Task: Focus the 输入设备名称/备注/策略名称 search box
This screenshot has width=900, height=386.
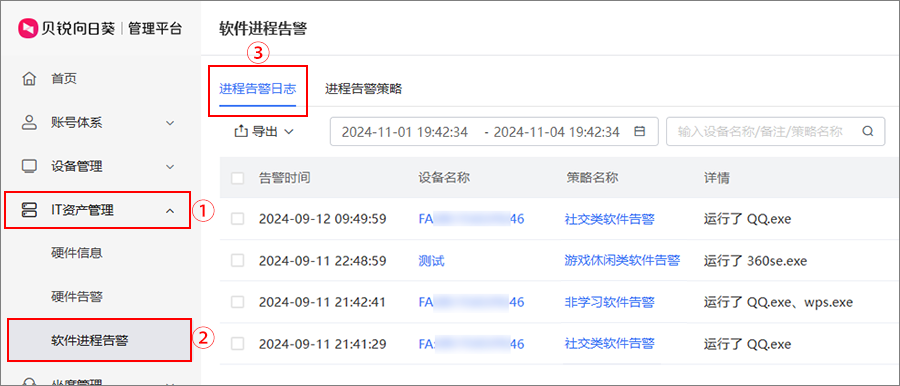Action: (775, 132)
